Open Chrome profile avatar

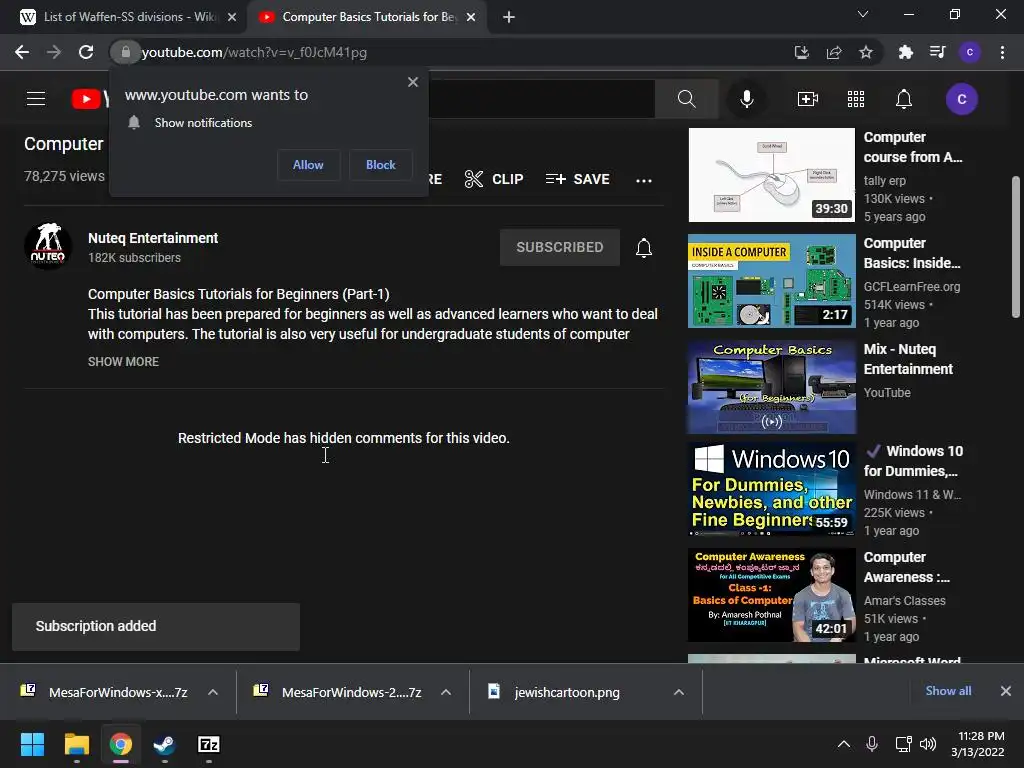click(x=970, y=52)
